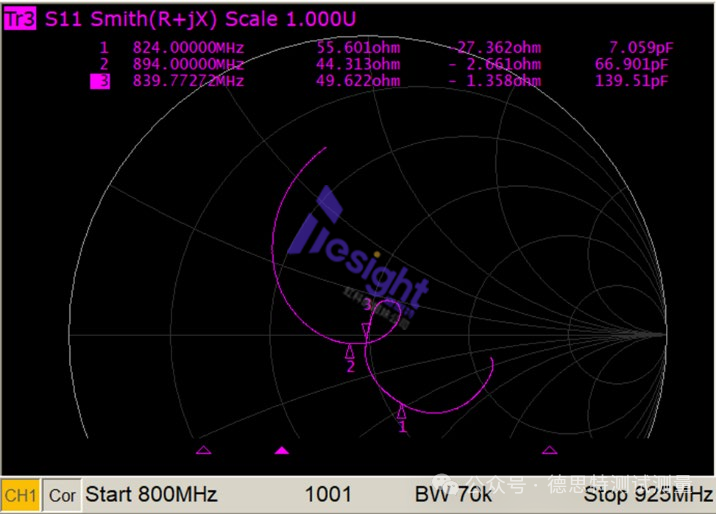This screenshot has width=716, height=514.
Task: Click the 49.622ohm resistance value
Action: (358, 81)
